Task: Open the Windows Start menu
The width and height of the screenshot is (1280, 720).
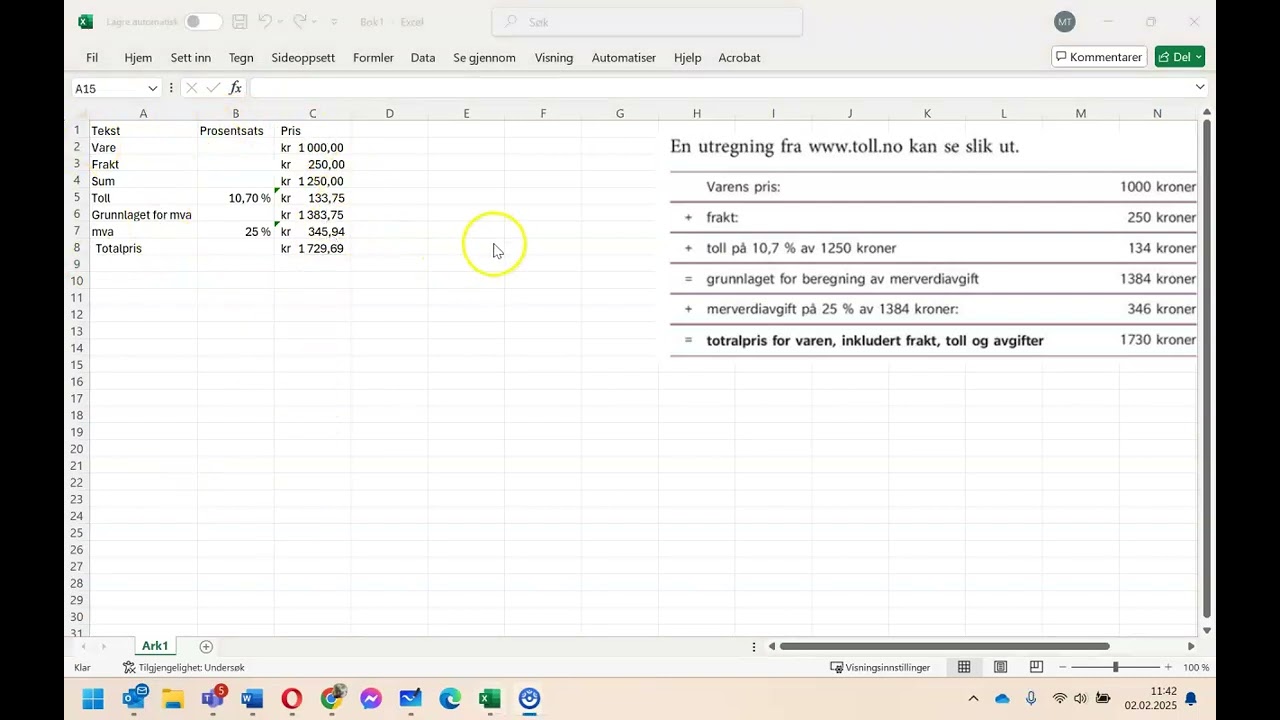Action: (93, 698)
